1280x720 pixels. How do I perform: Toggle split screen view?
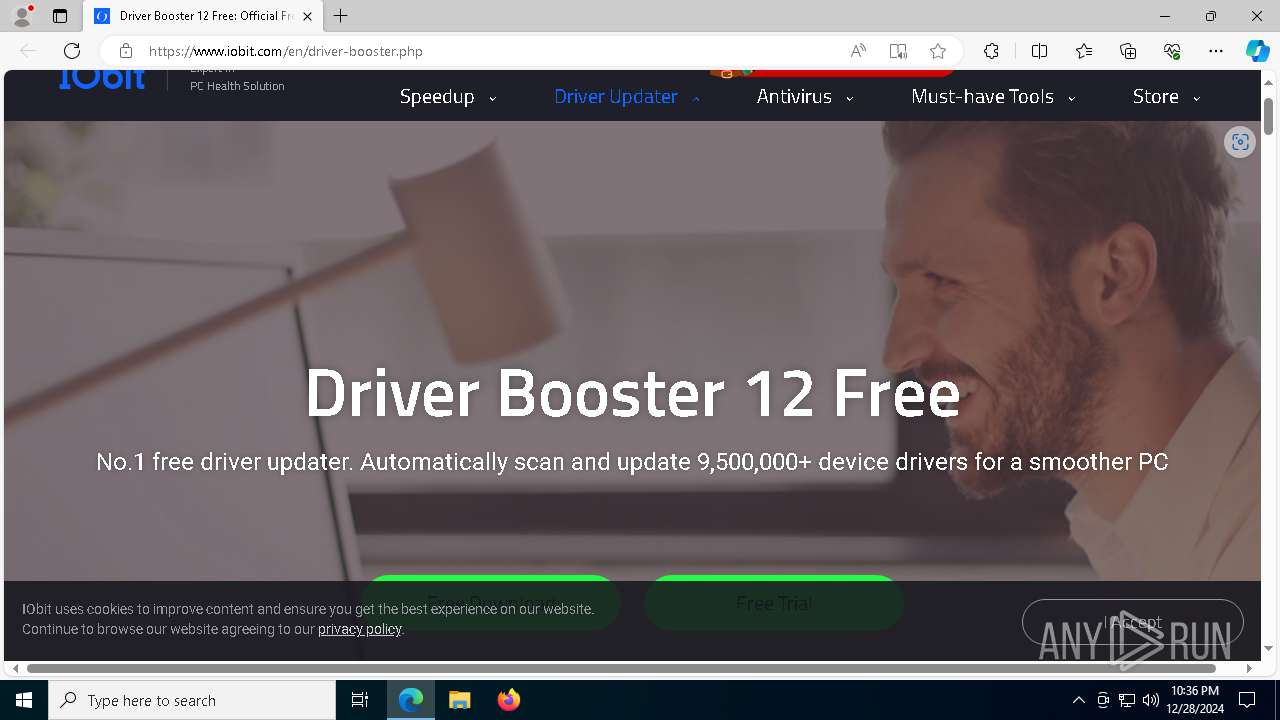1039,51
